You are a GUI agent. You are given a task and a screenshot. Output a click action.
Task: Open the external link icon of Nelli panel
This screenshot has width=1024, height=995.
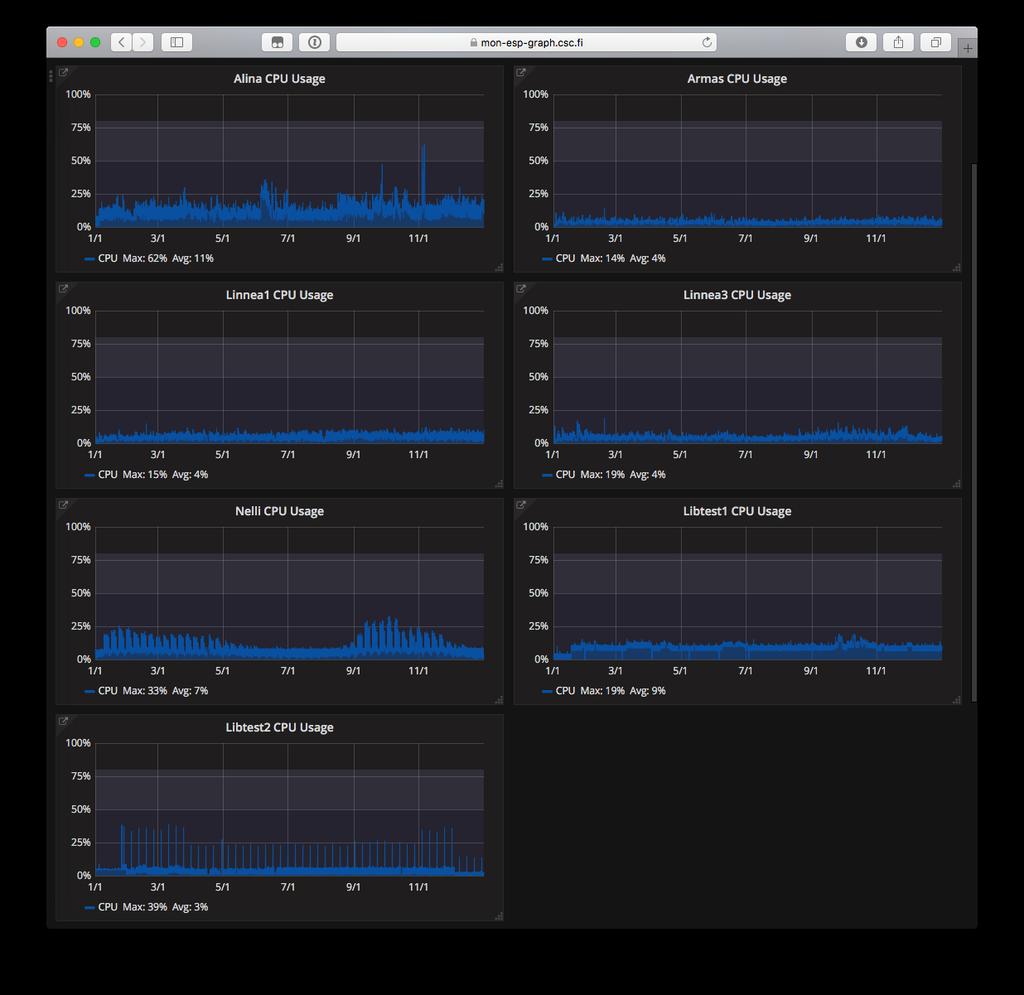pyautogui.click(x=63, y=505)
